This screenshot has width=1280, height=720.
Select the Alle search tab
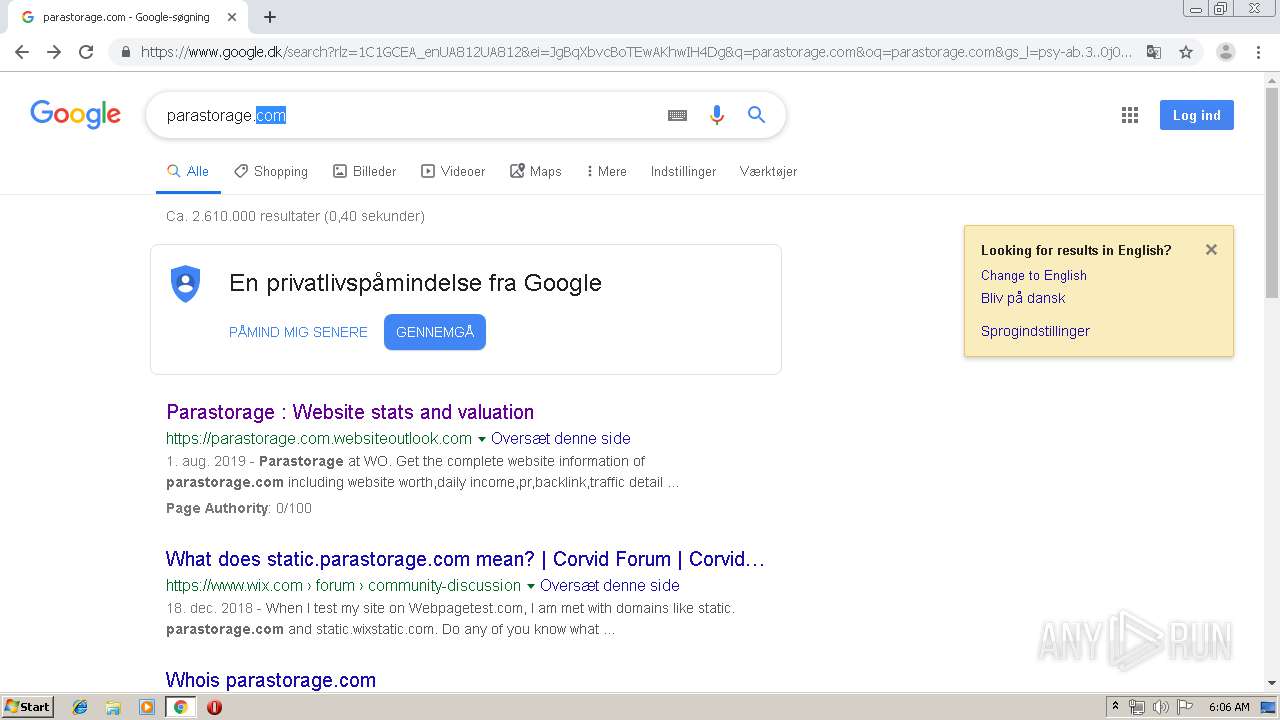click(188, 171)
